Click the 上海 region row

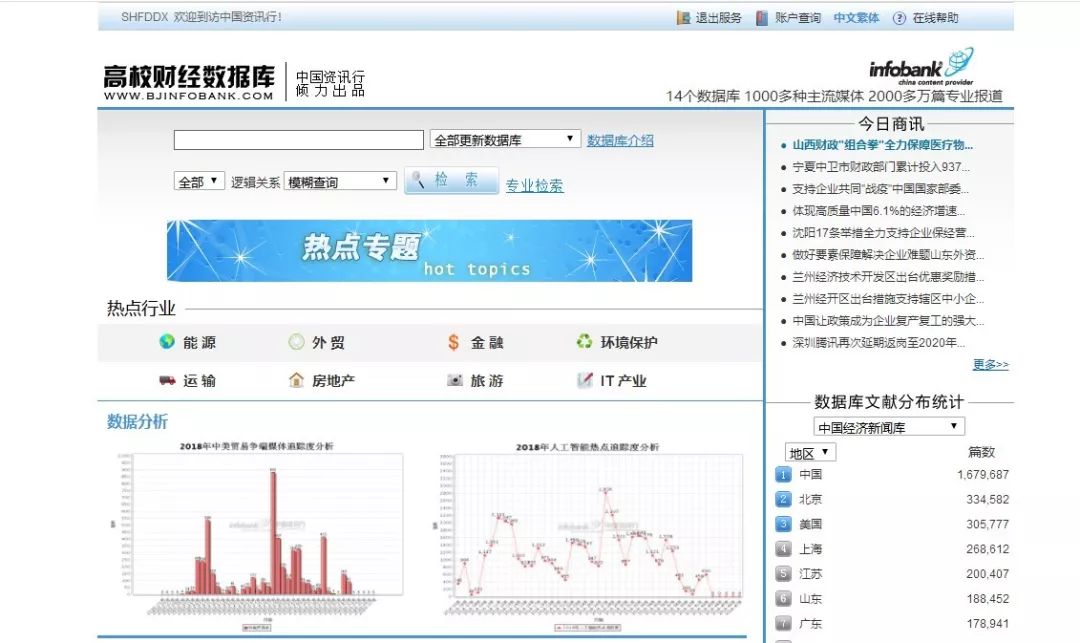point(892,549)
